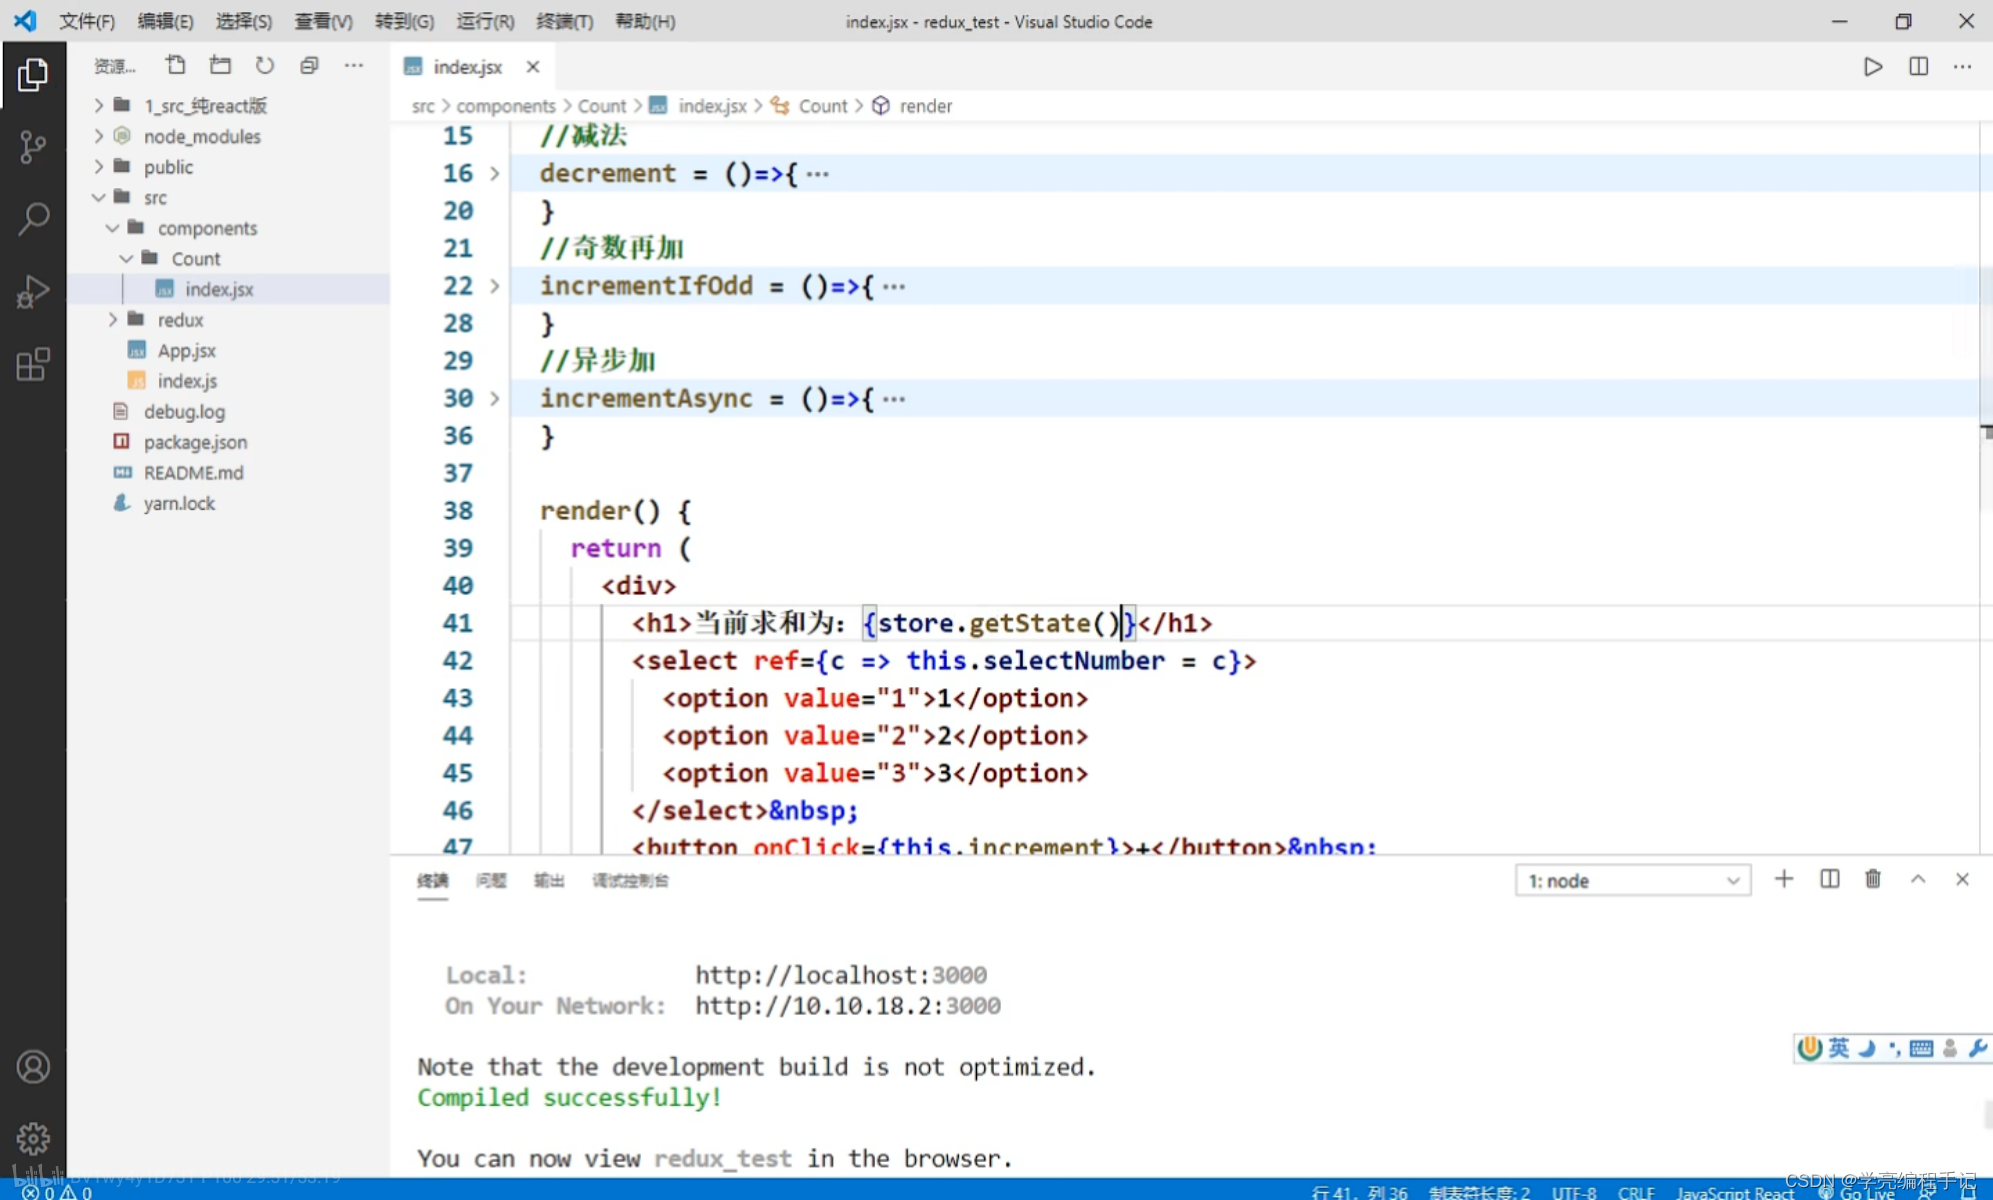Unfold the decrement function at line 16
The height and width of the screenshot is (1200, 1993).
coord(494,174)
